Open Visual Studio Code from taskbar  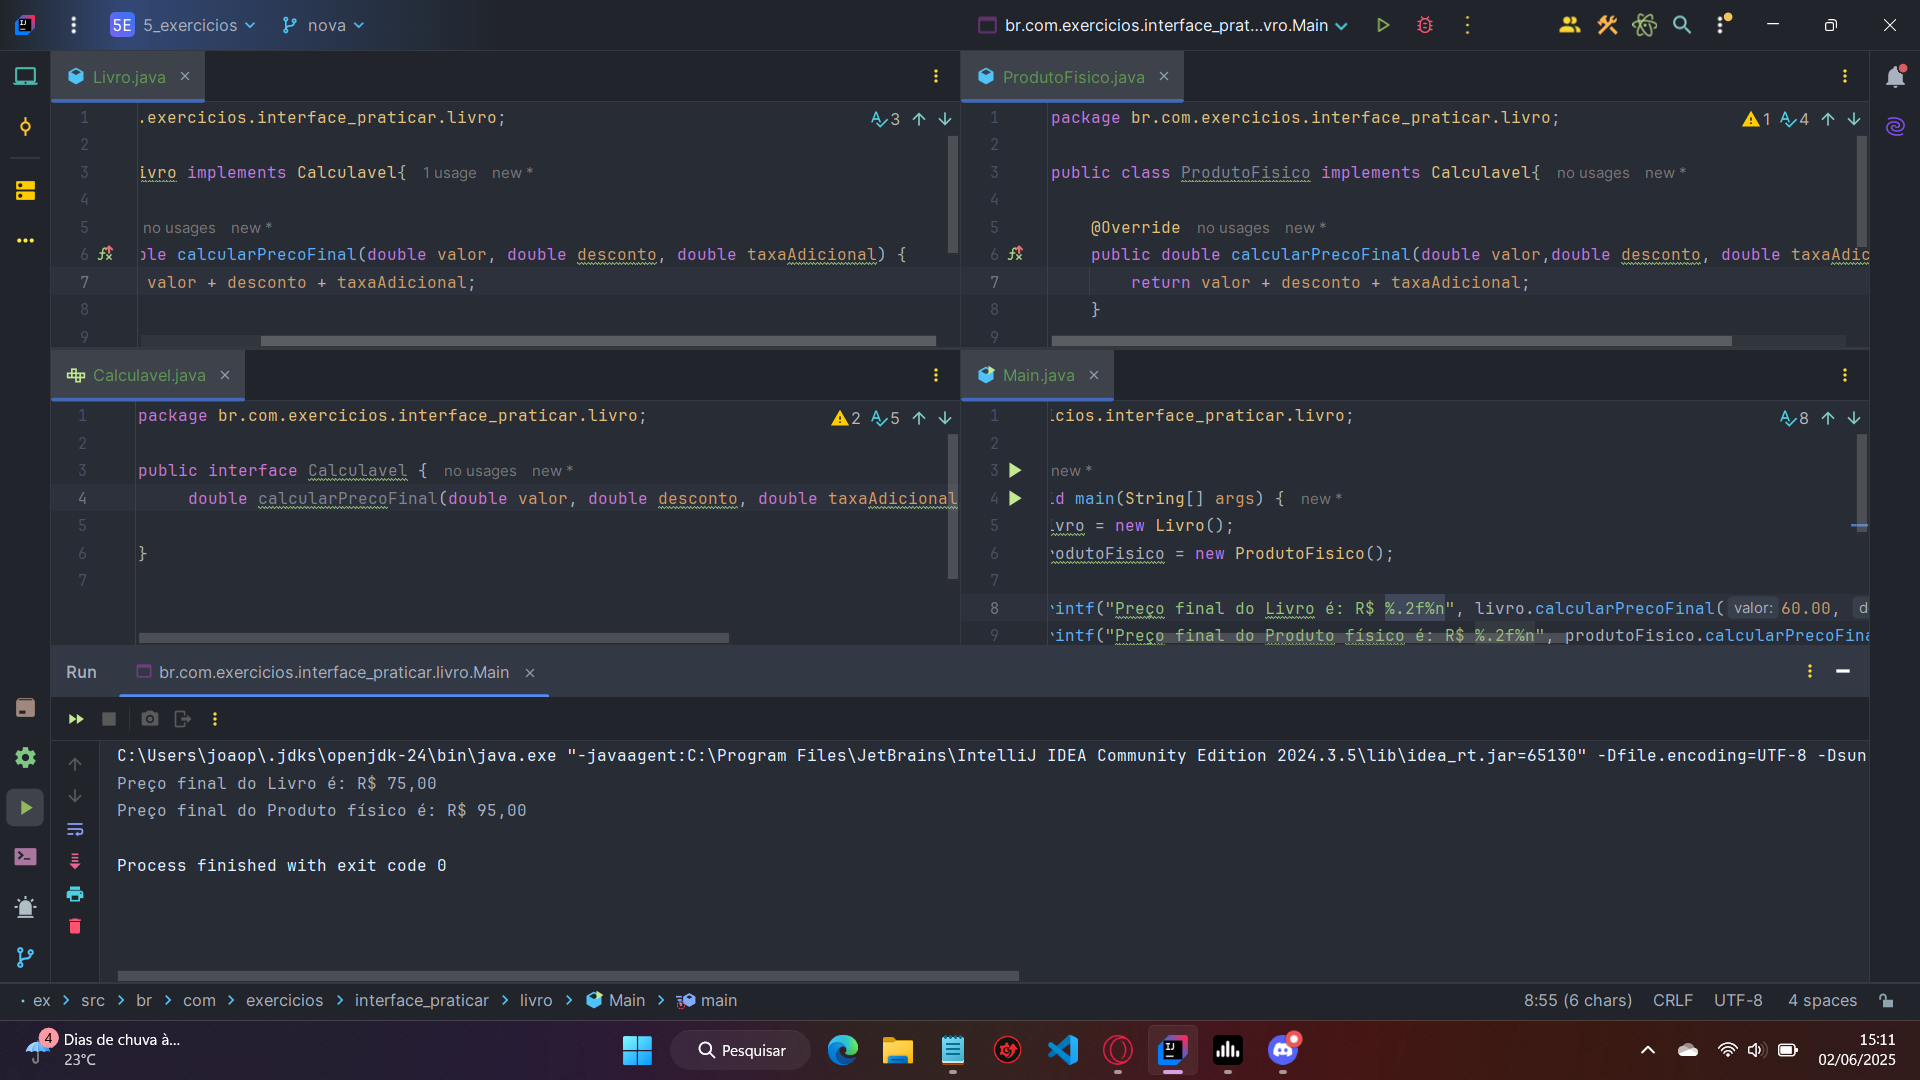pyautogui.click(x=1063, y=1050)
